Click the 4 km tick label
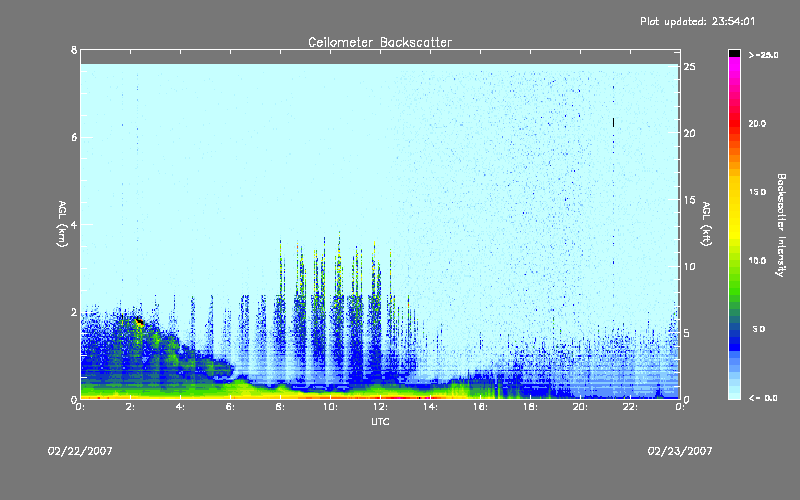Image resolution: width=800 pixels, height=500 pixels. coord(74,224)
